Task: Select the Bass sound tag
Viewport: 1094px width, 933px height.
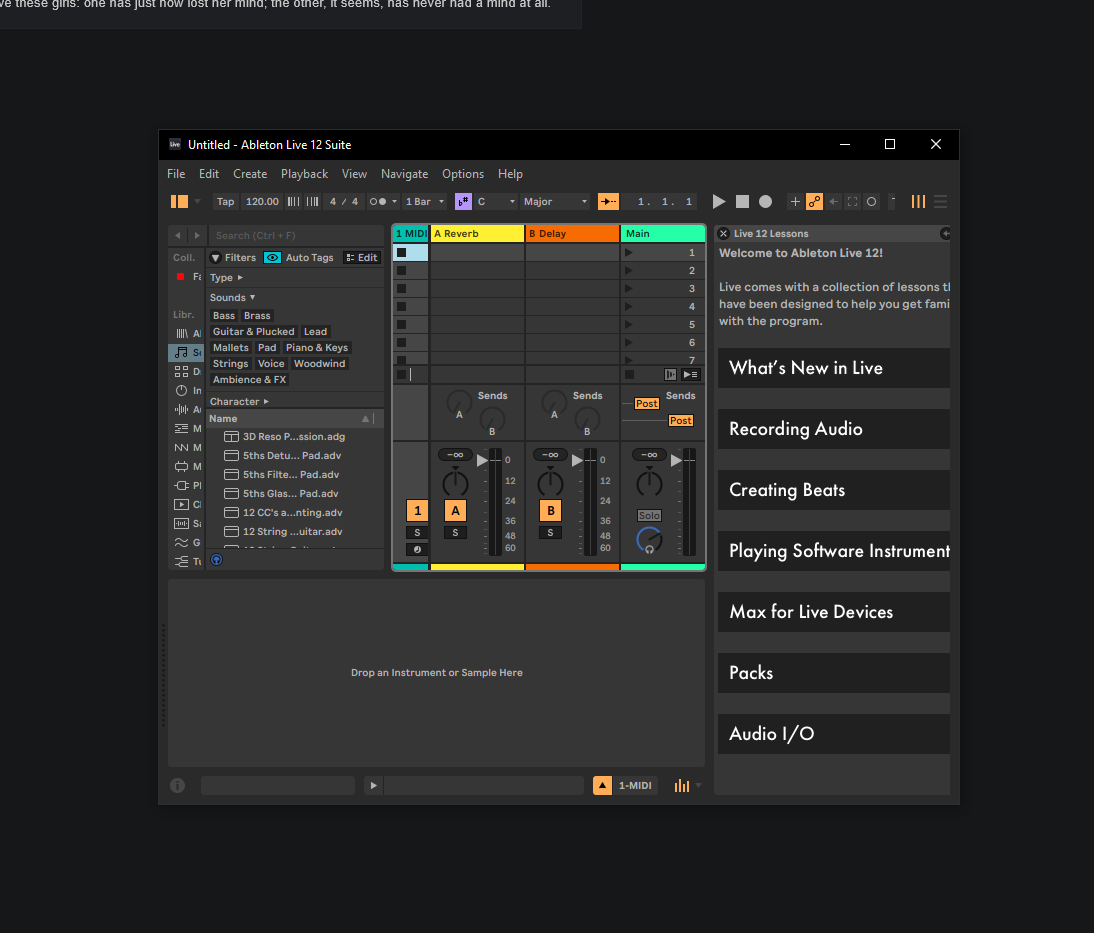Action: 224,315
